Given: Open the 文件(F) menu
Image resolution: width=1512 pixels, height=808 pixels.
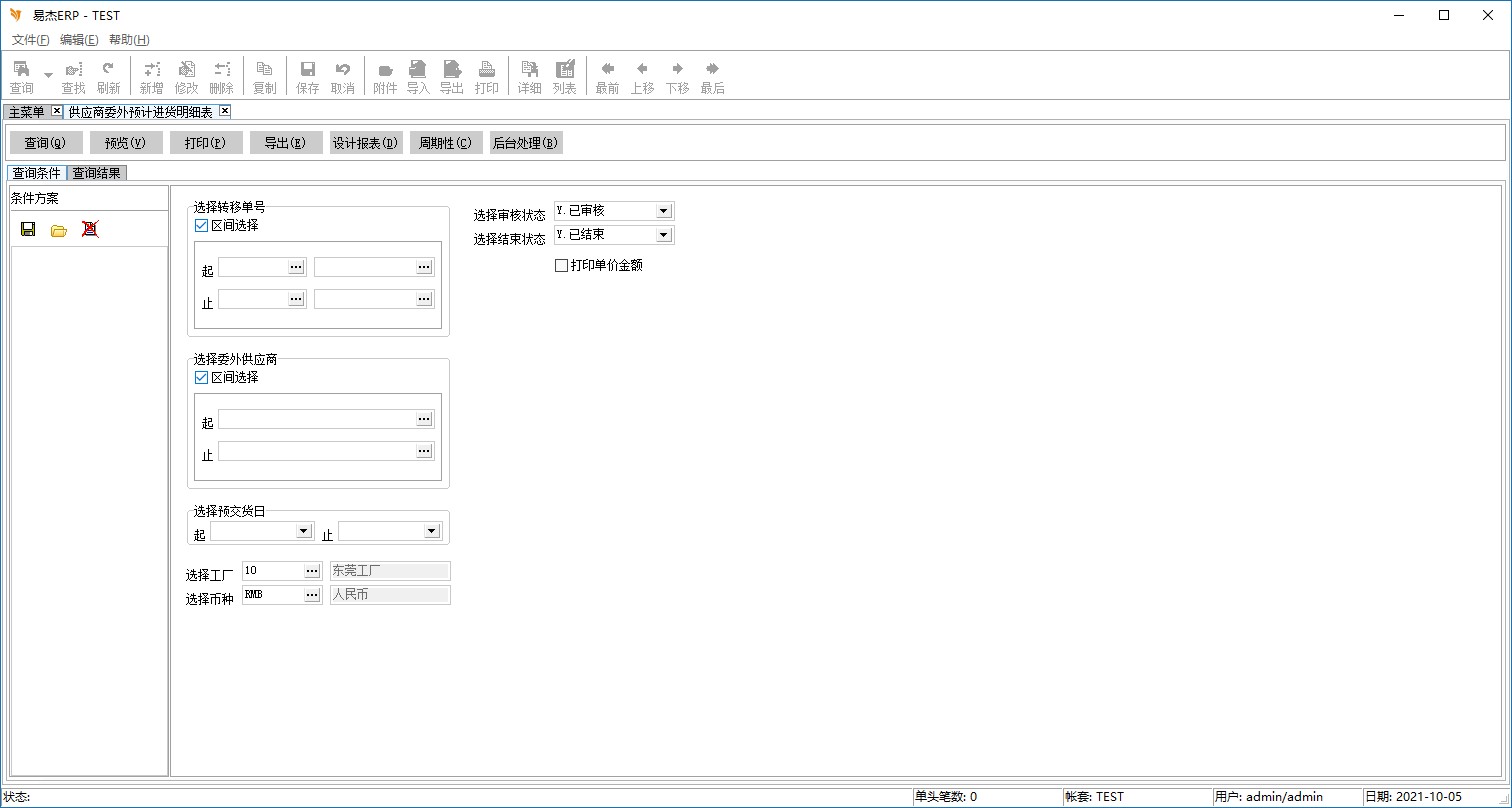Looking at the screenshot, I should coord(30,40).
